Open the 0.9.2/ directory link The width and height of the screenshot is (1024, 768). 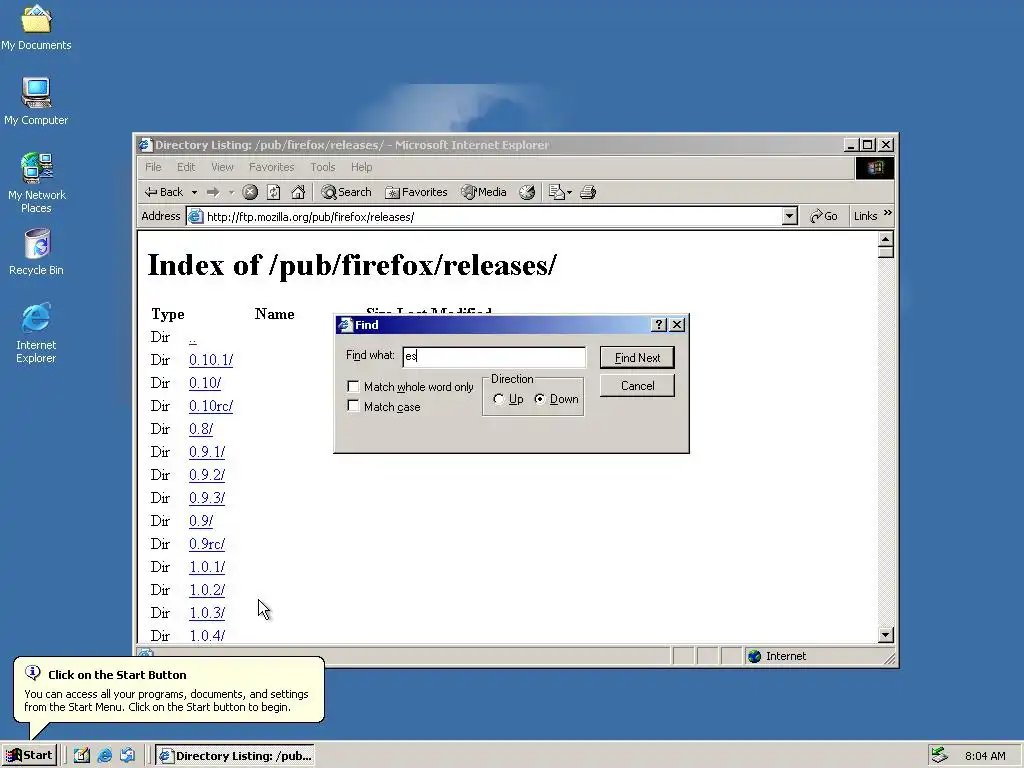point(207,475)
